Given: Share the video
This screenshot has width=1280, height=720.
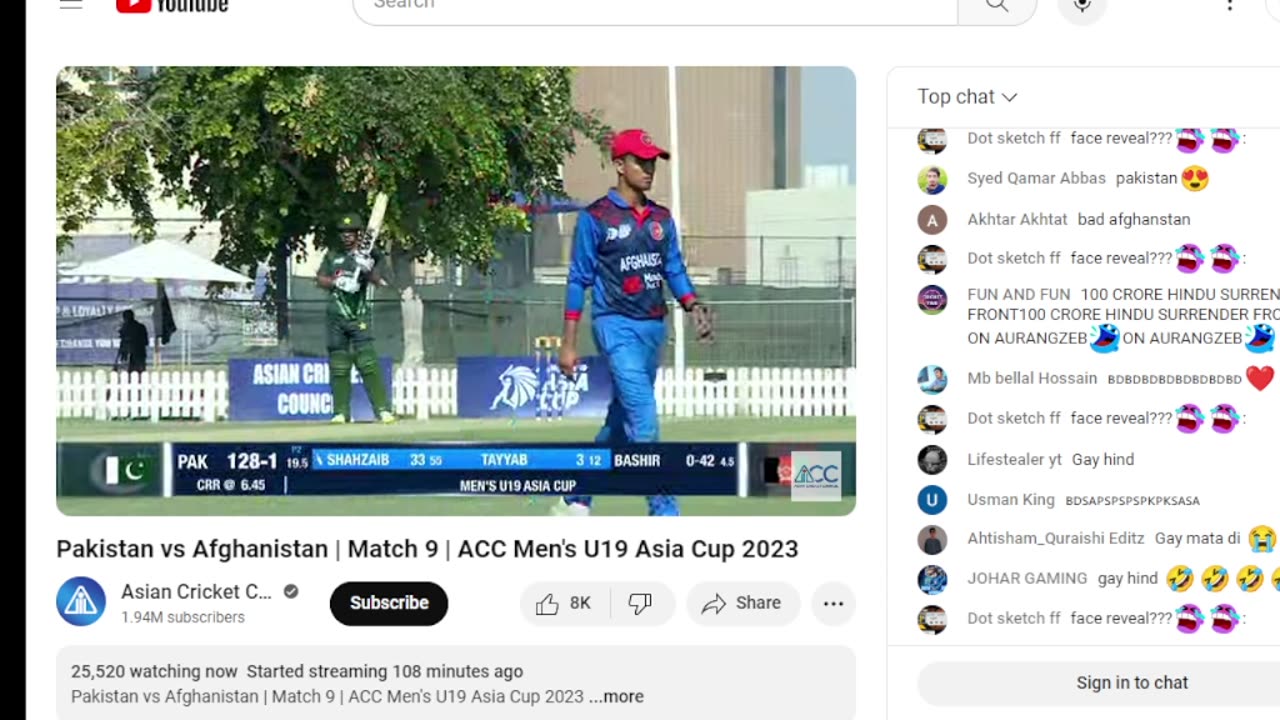Looking at the screenshot, I should click(x=742, y=604).
